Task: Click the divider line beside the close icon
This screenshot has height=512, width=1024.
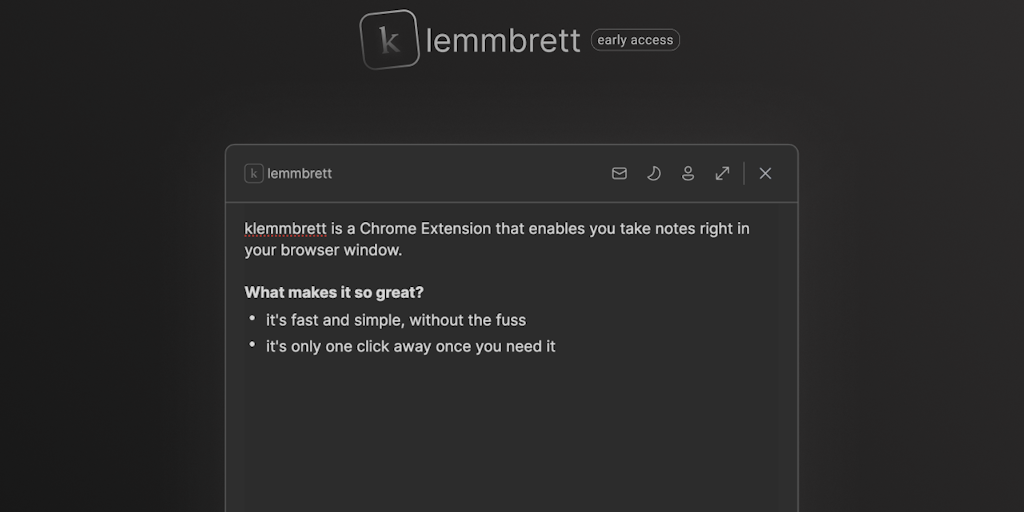Action: coord(744,173)
